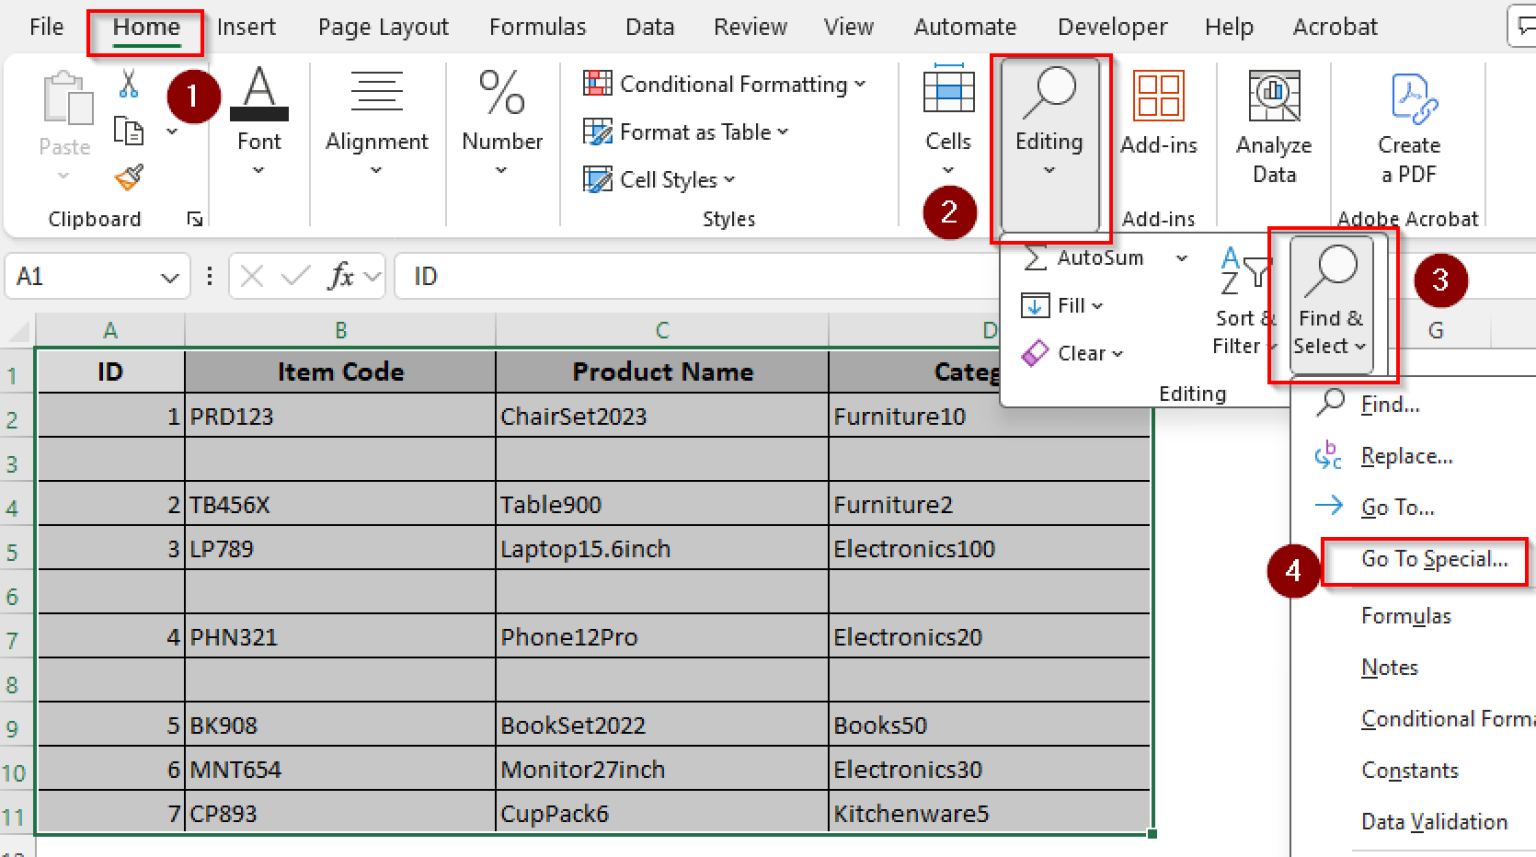Expand the Paste dropdown arrow
This screenshot has width=1536, height=857.
(x=63, y=174)
